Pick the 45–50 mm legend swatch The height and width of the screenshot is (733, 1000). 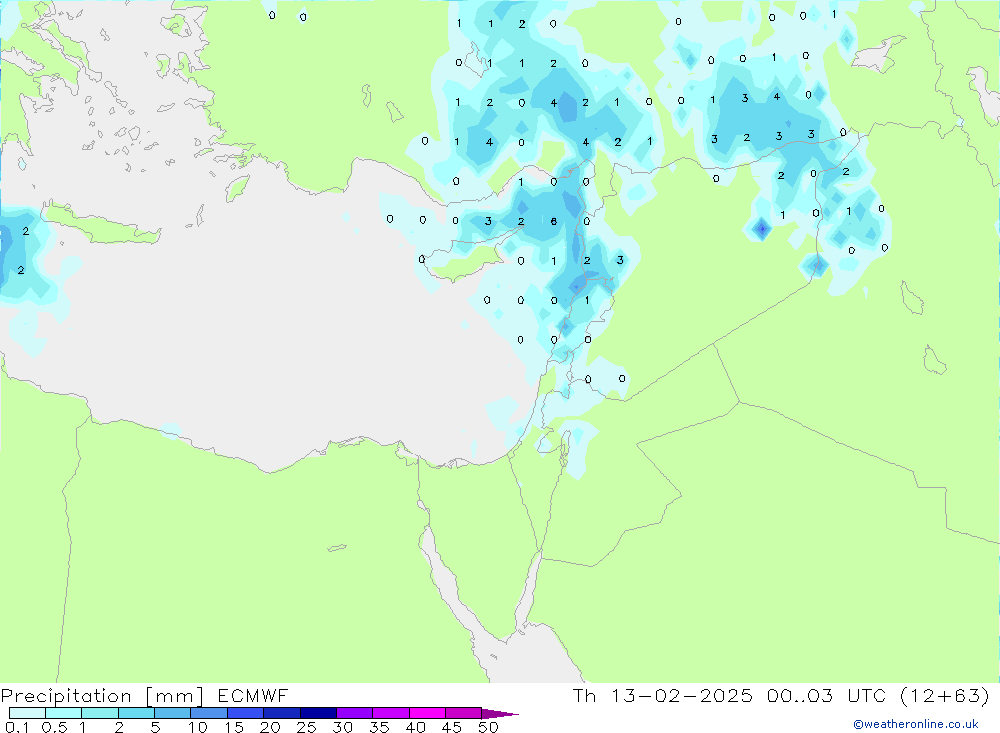coord(464,713)
